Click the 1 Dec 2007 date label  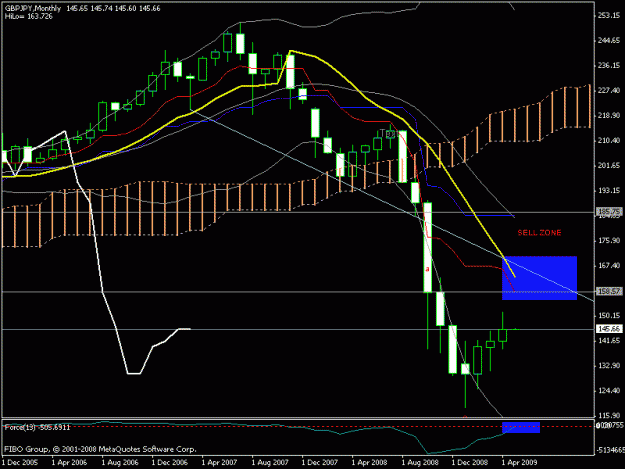[x=320, y=463]
